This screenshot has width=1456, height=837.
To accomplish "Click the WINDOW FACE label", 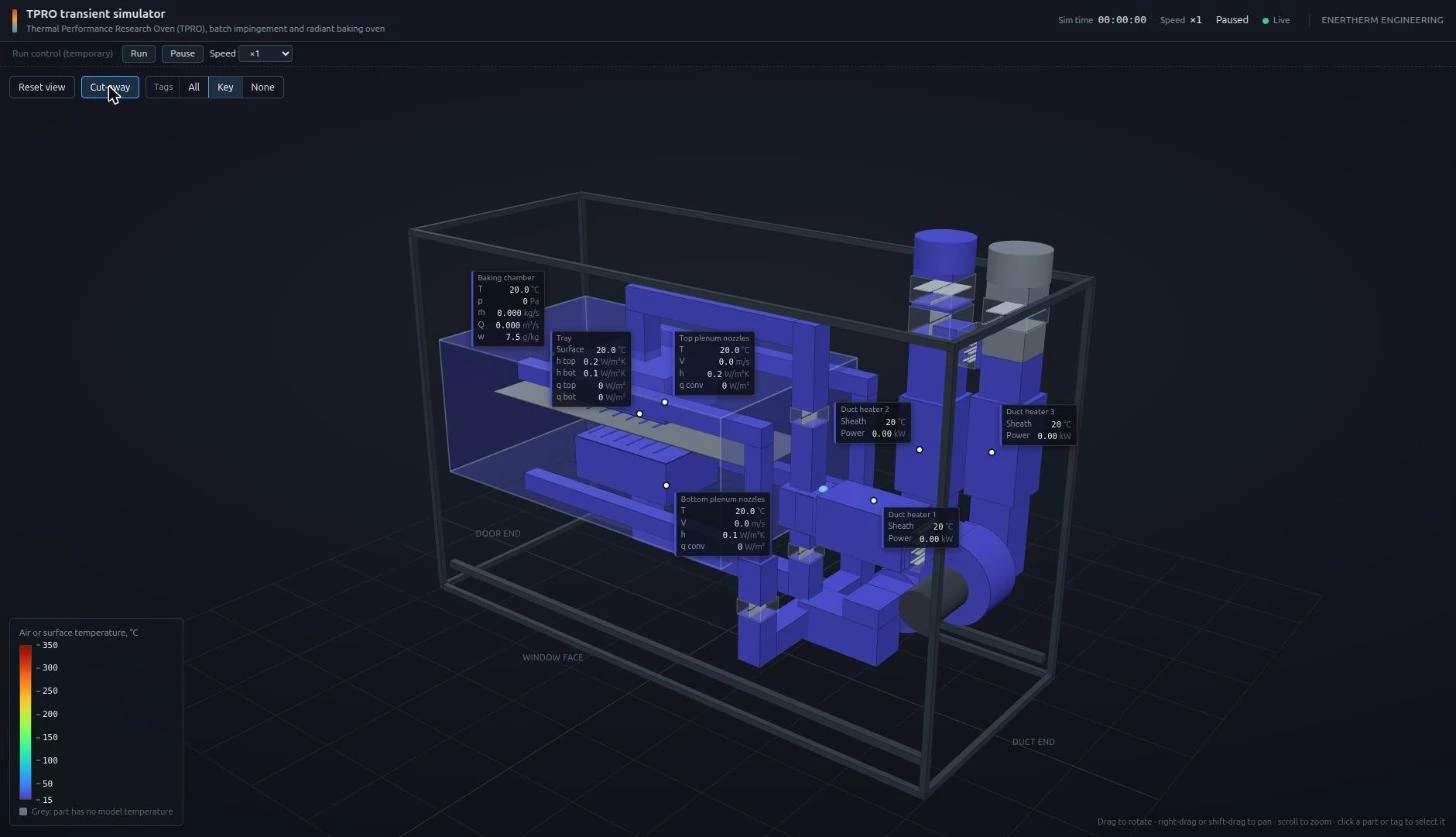I will (553, 658).
